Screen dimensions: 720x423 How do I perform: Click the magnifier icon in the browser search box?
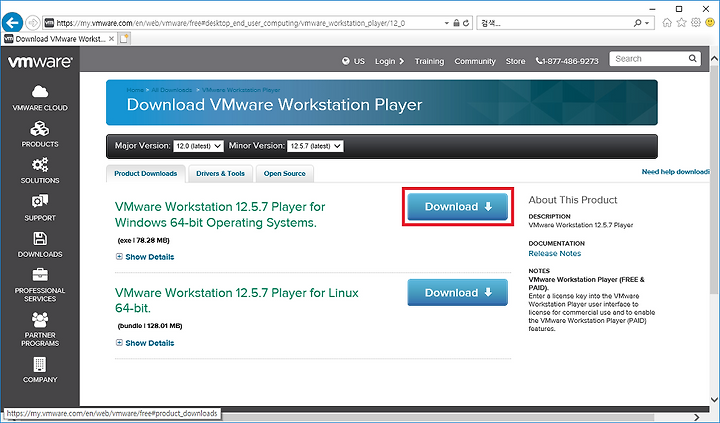click(637, 23)
